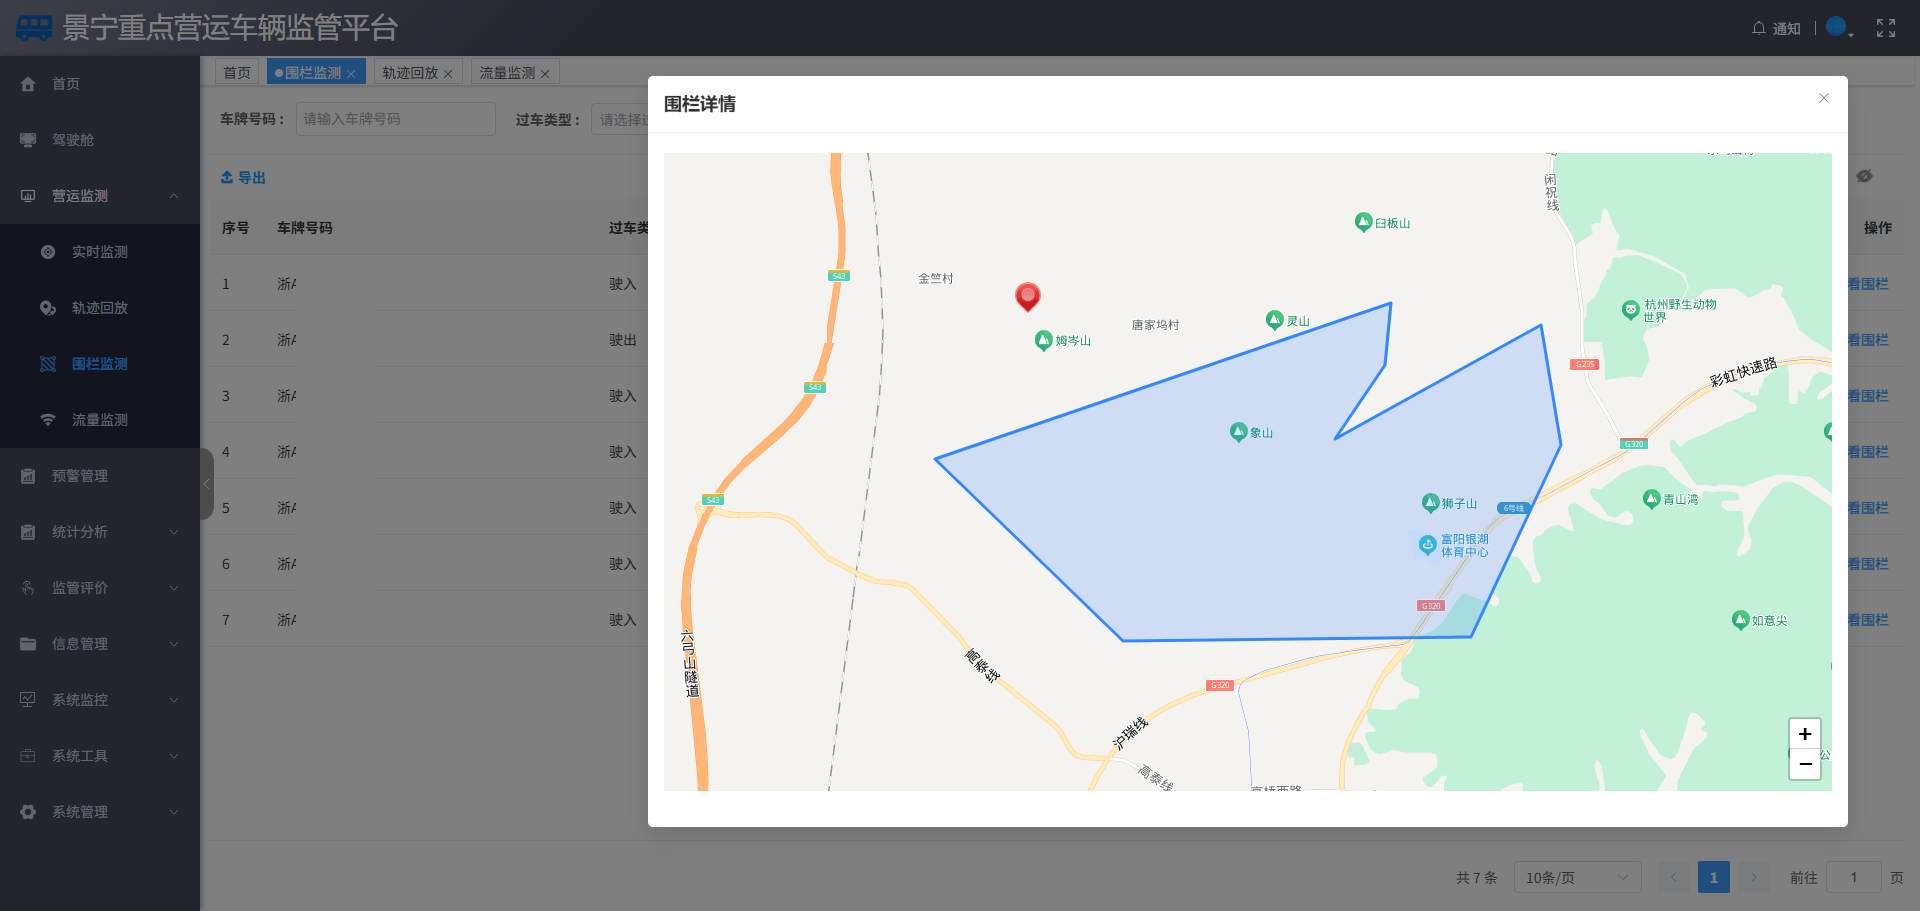
Task: Collapse the sidebar with the handle
Action: click(207, 484)
